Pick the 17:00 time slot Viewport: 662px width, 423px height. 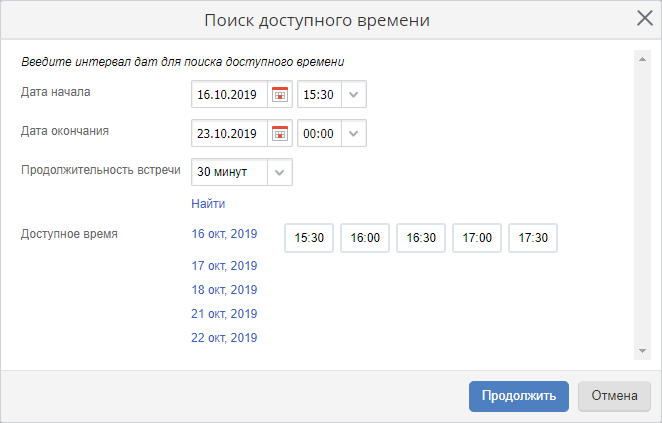(477, 238)
